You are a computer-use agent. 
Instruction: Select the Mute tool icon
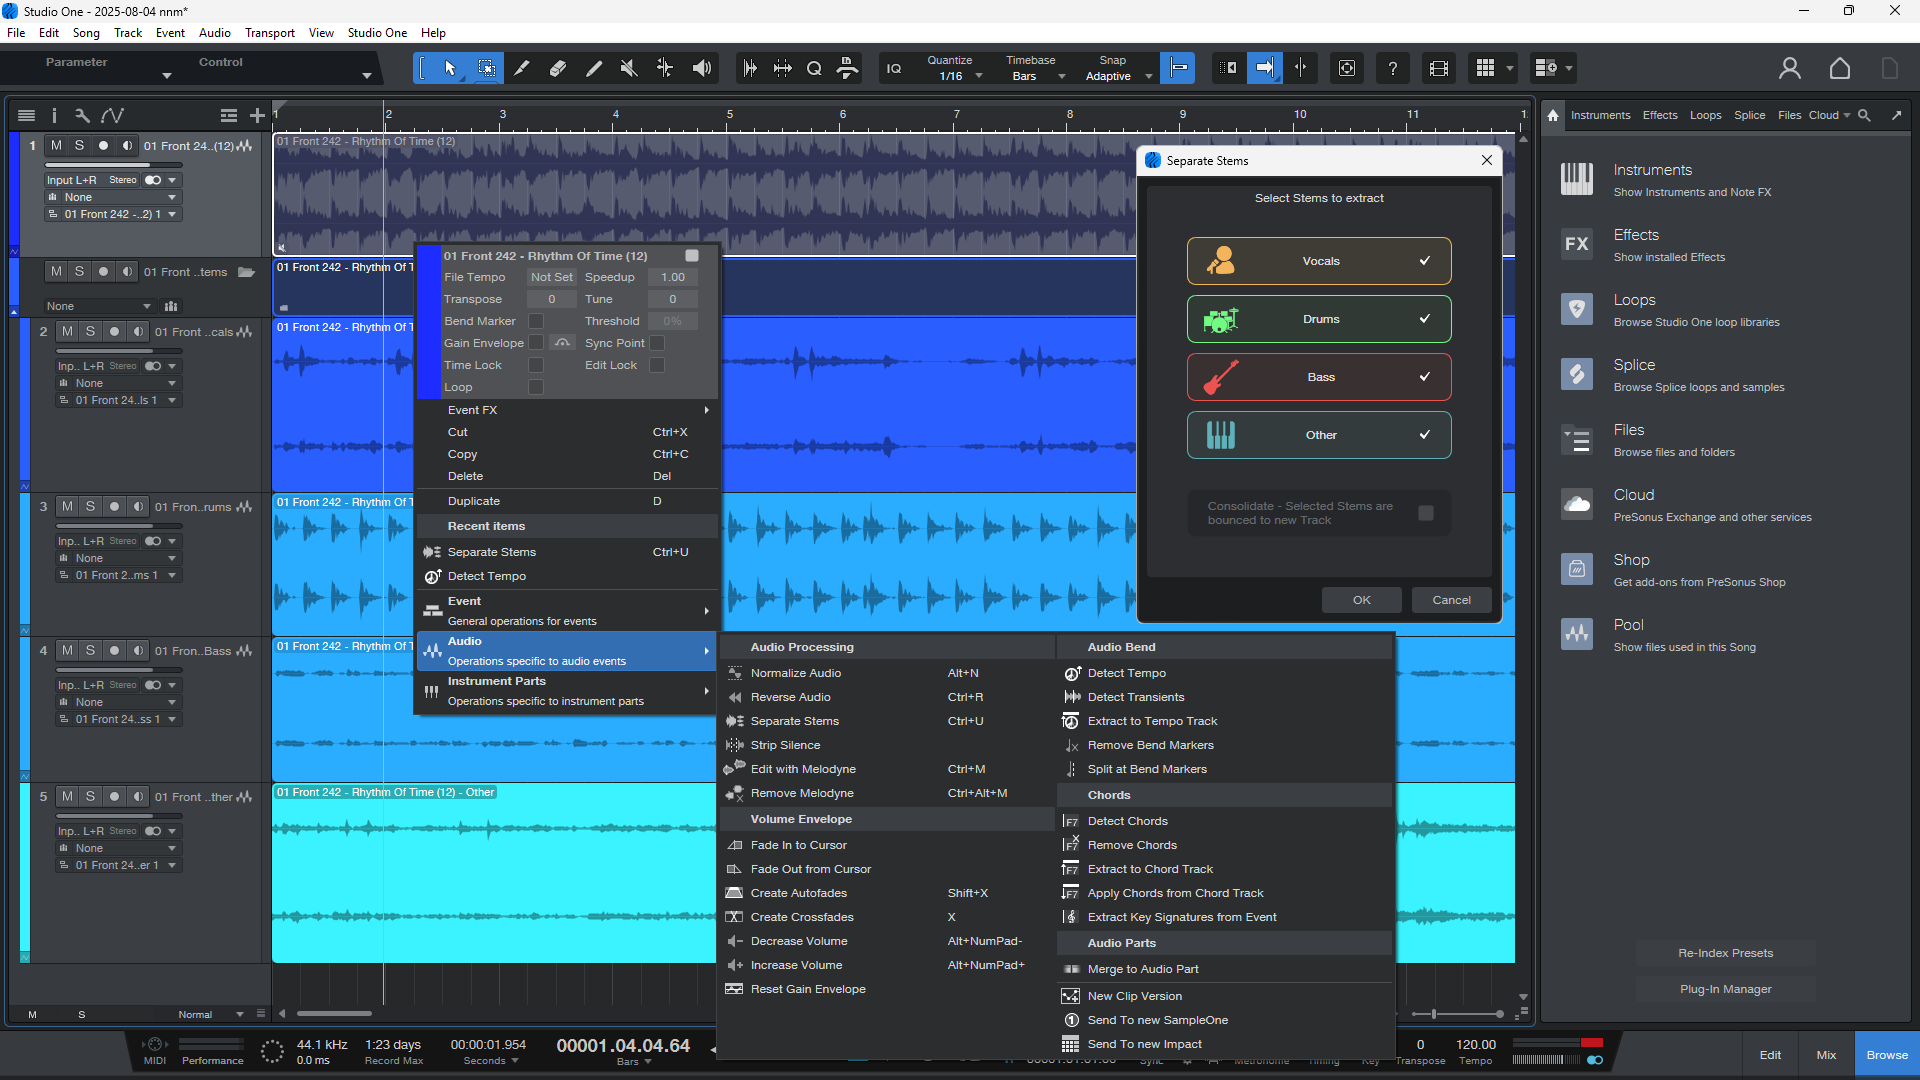(x=629, y=68)
